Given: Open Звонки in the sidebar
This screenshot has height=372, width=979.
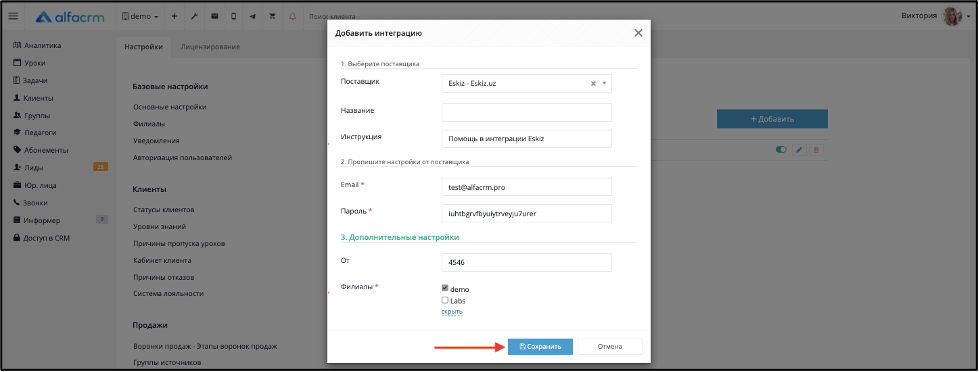Looking at the screenshot, I should 31,203.
